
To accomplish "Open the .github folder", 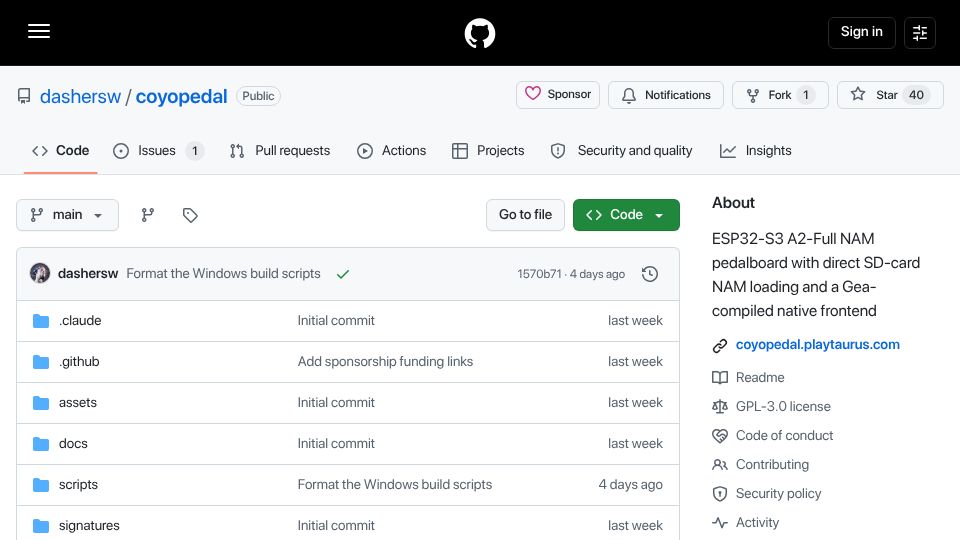I will (79, 362).
